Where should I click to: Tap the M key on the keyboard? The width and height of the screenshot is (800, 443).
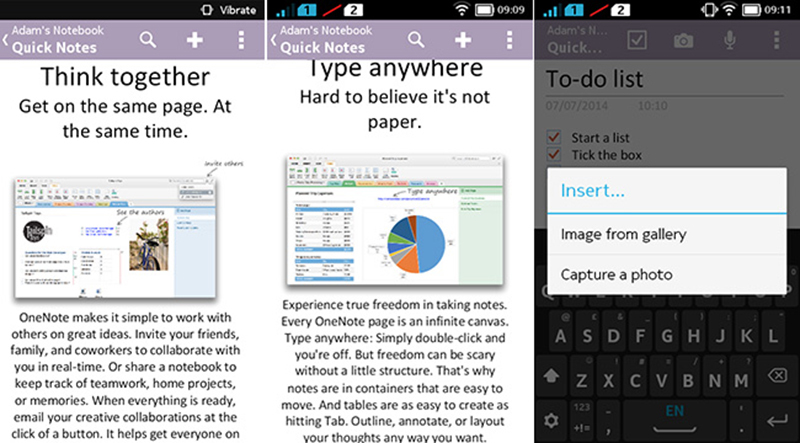(740, 378)
